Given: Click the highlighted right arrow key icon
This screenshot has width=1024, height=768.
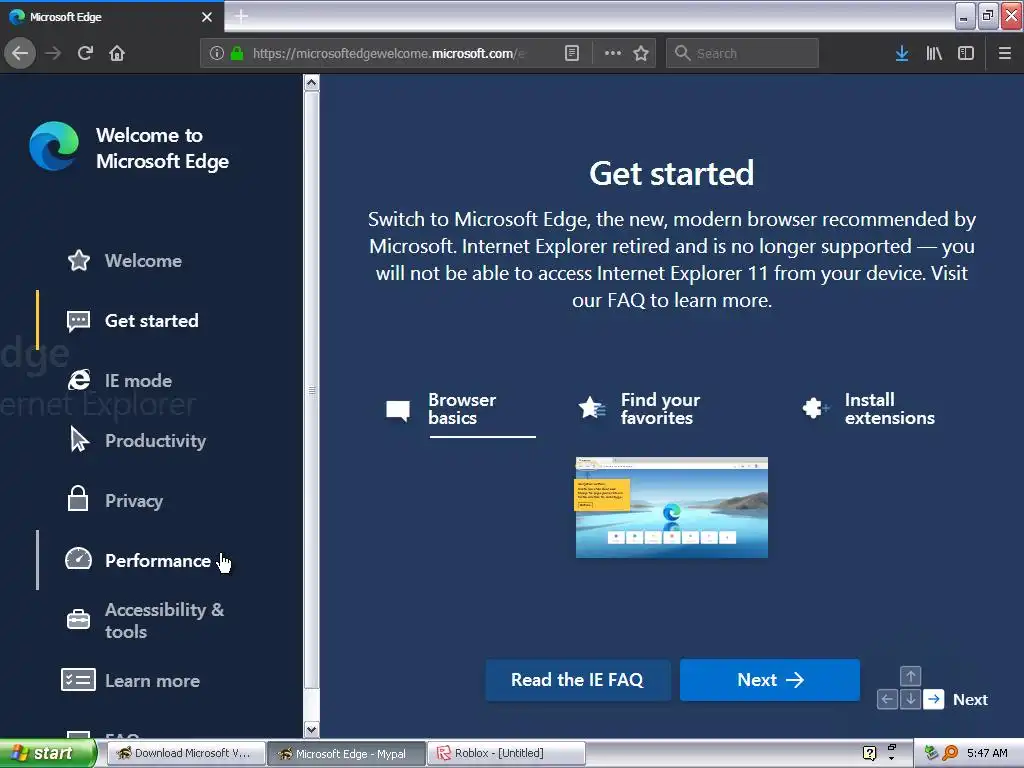Looking at the screenshot, I should pyautogui.click(x=934, y=699).
